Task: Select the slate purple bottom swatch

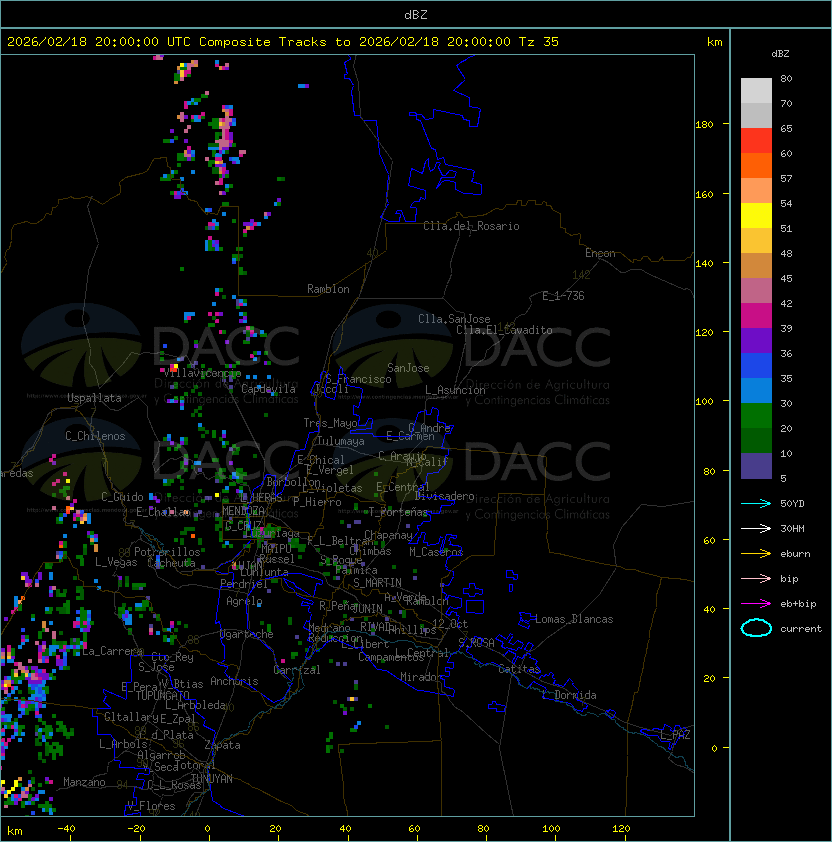Action: tap(756, 466)
